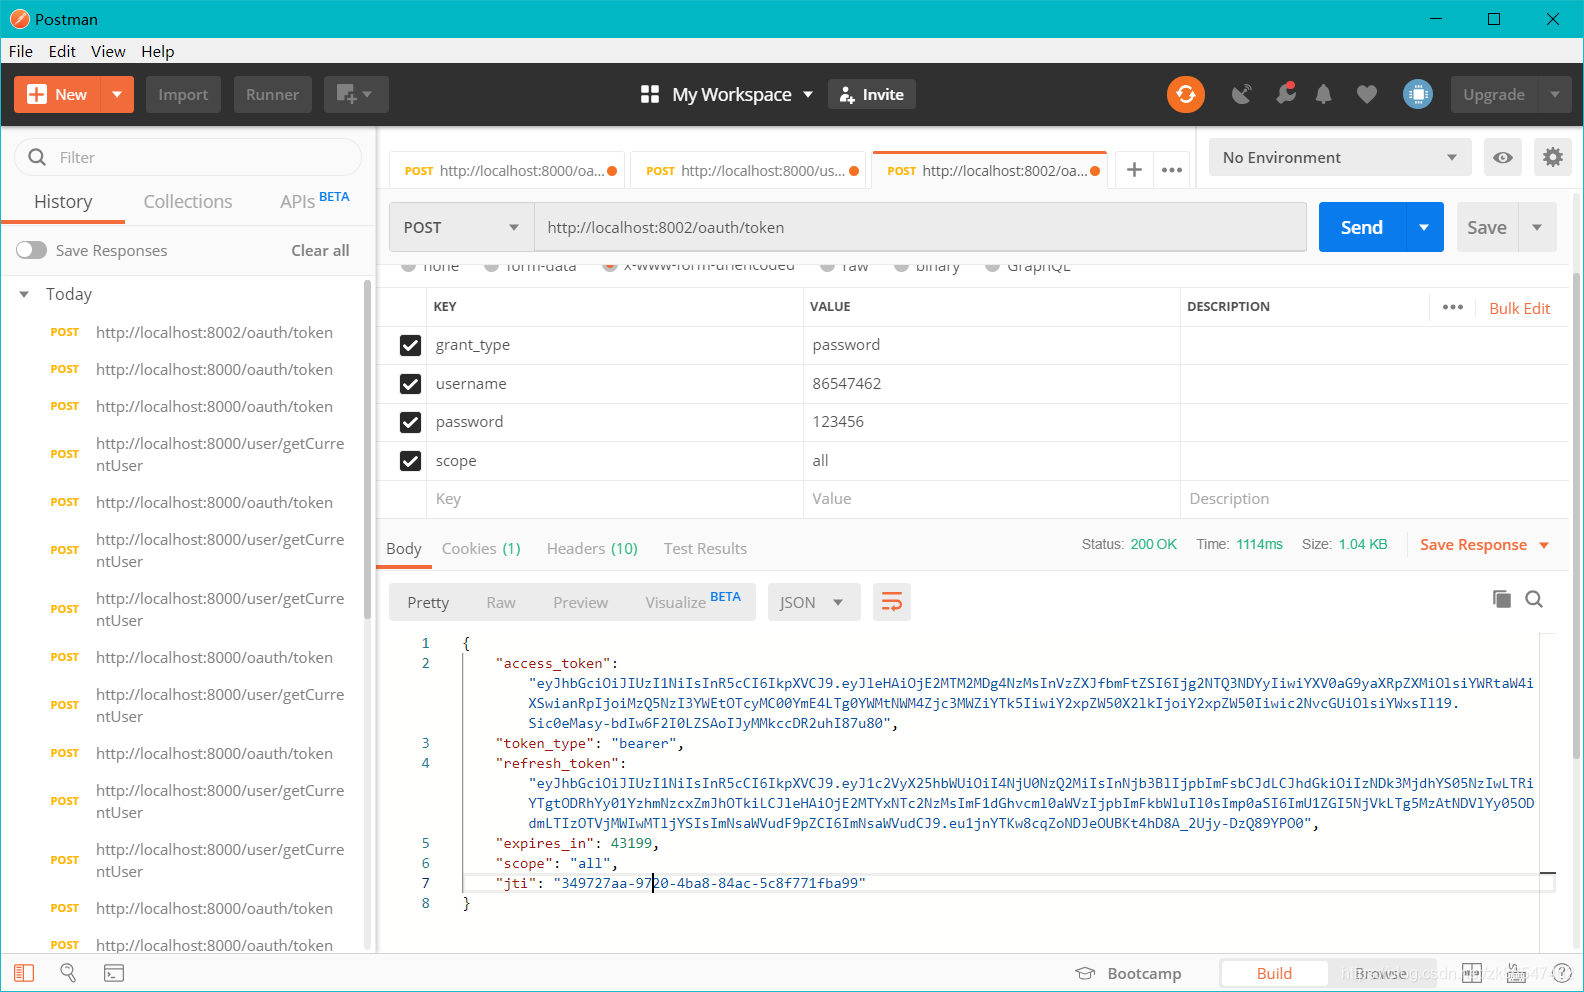Click the heart icon in header
1584x992 pixels.
1366,94
